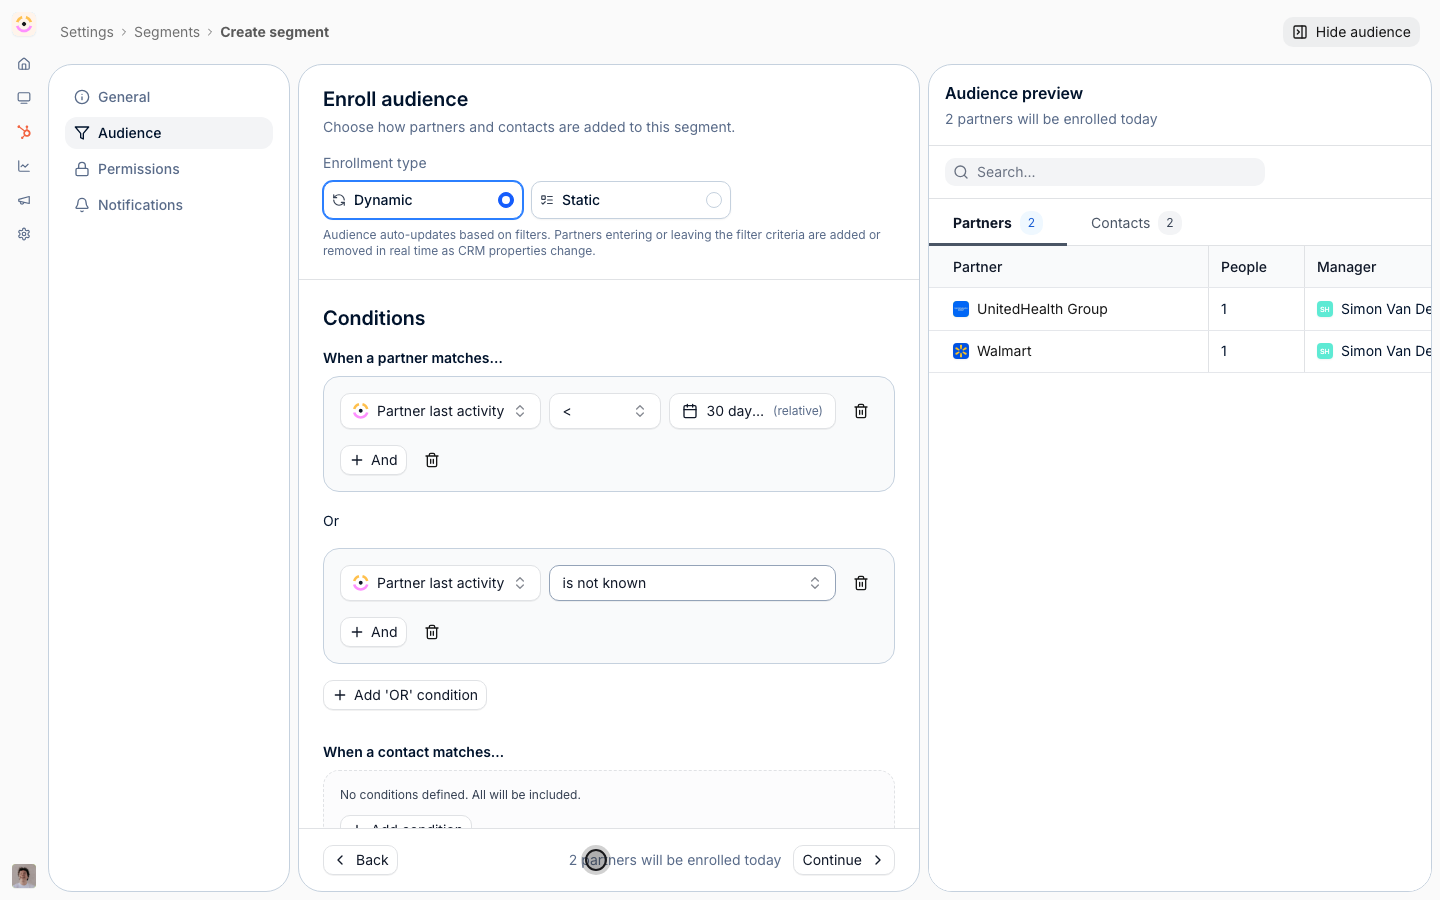Delete the 'is not known' condition row

(861, 583)
